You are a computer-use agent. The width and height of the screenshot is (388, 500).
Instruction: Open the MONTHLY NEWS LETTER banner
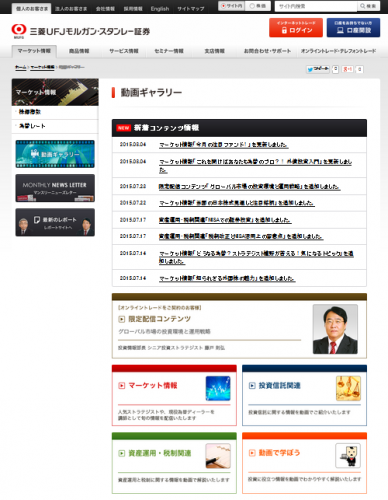coord(55,188)
